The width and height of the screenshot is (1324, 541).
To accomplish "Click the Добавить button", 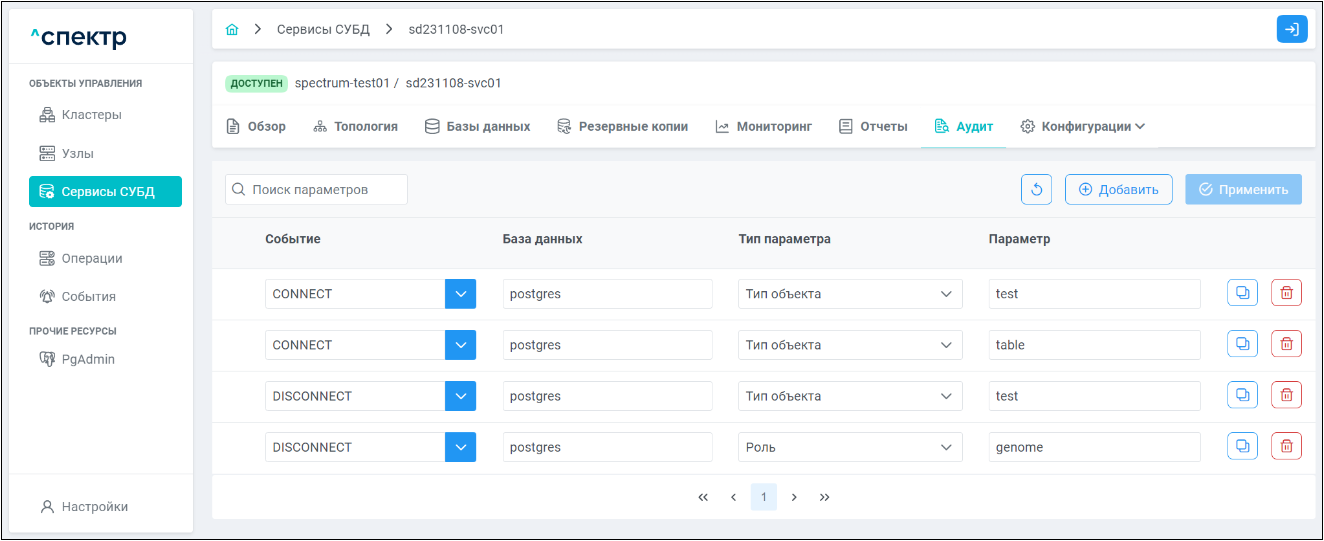I will point(1118,190).
